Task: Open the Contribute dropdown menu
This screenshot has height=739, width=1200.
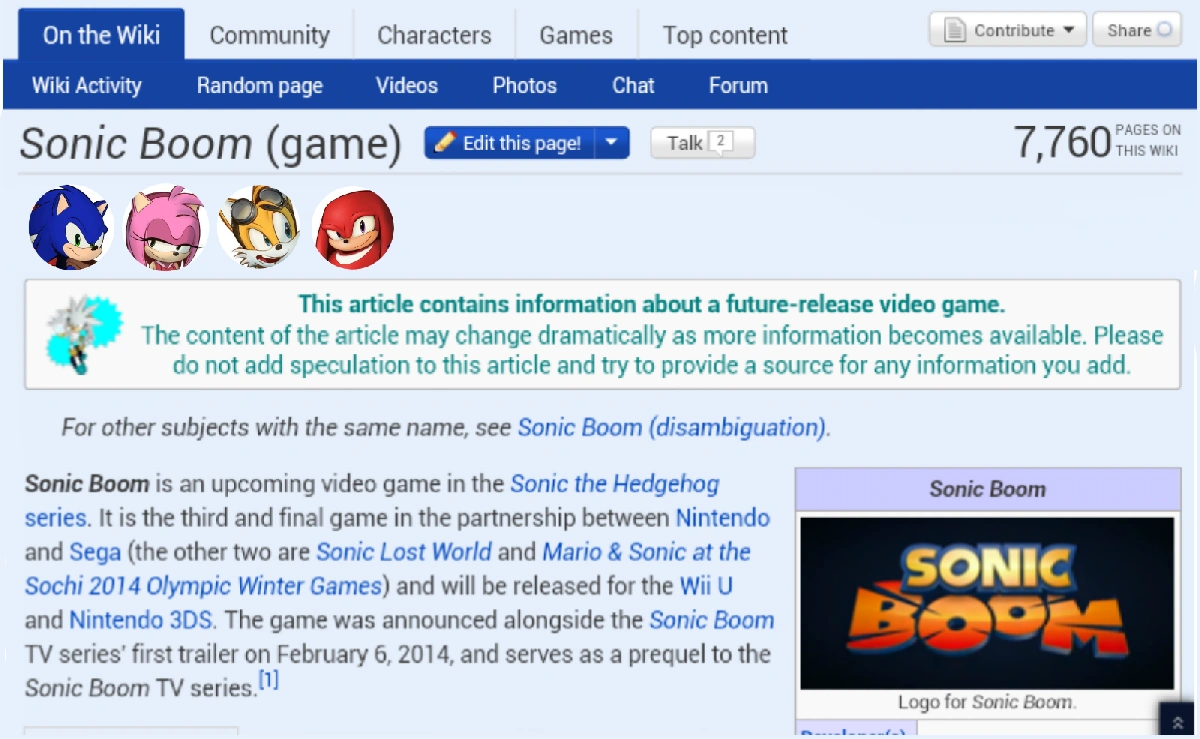Action: (1008, 30)
